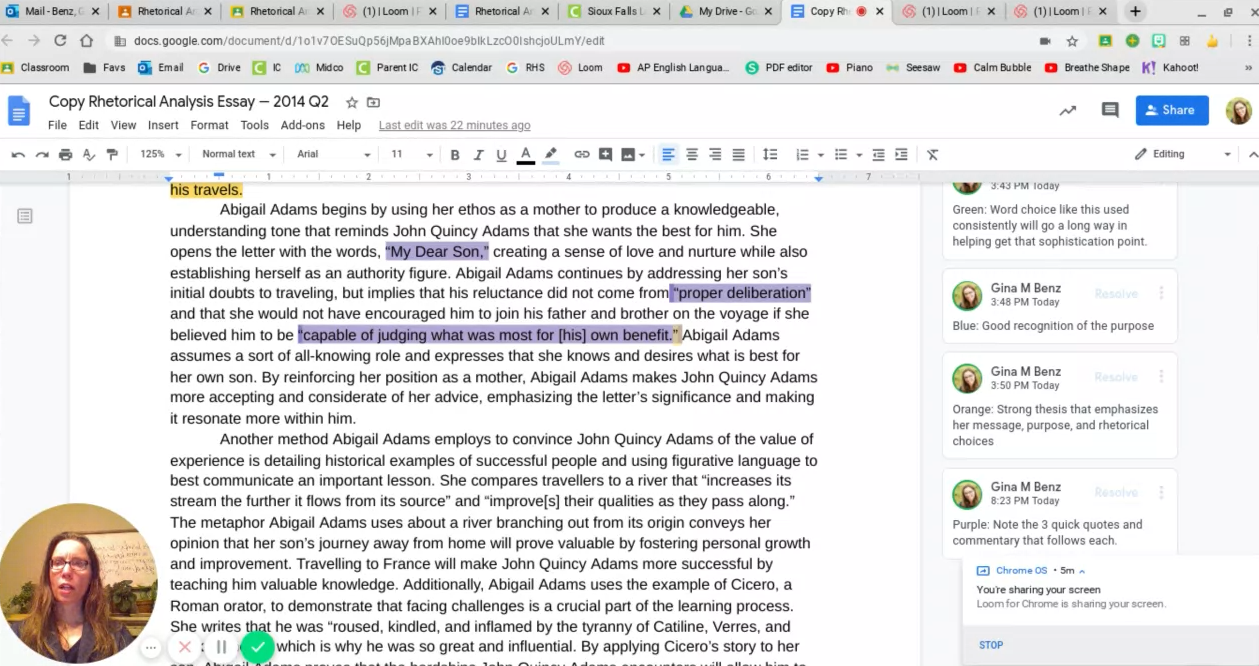Set right text alignment

(715, 155)
